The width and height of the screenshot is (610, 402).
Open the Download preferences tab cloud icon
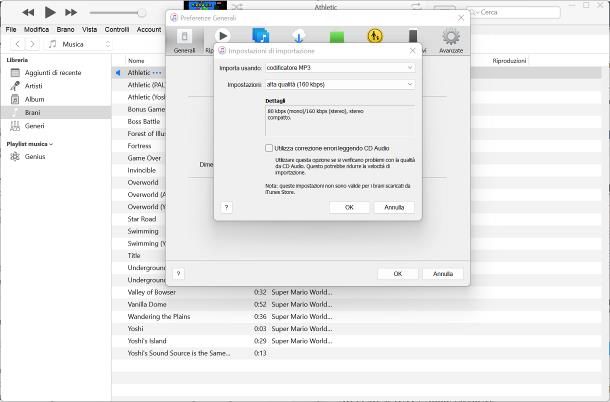pyautogui.click(x=299, y=36)
